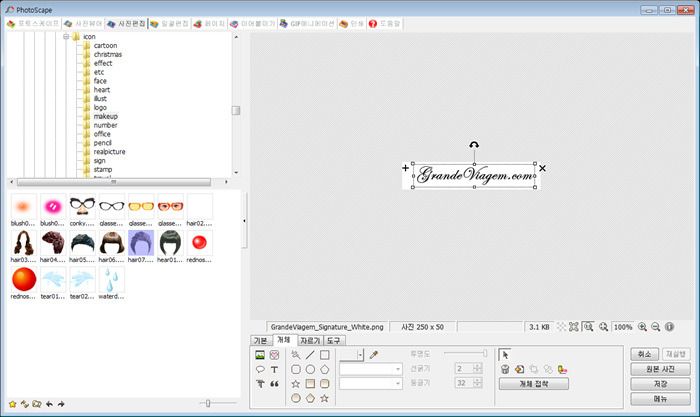Click the GrandeViagem_Signature_White.png filename in status bar
Viewport: 700px width, 417px height.
(x=327, y=327)
